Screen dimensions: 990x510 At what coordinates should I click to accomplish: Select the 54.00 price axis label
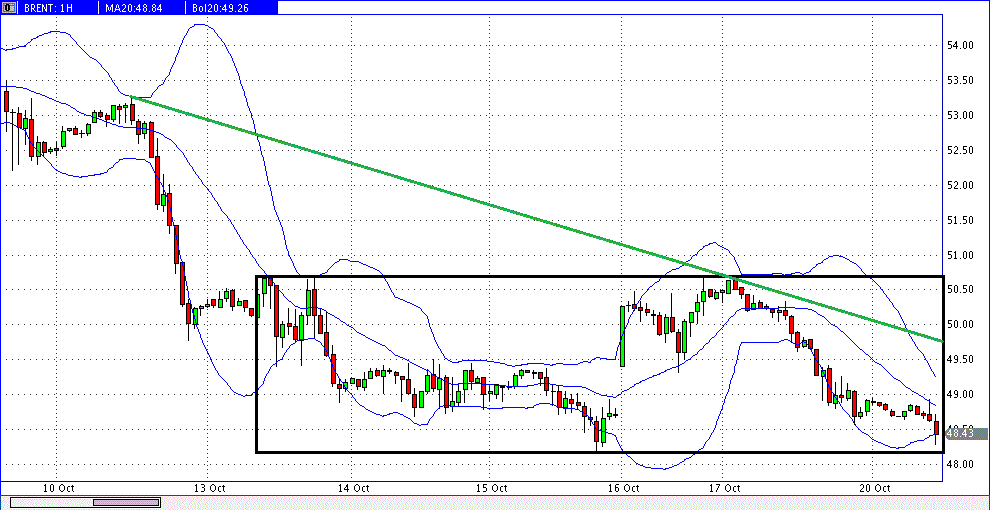pyautogui.click(x=960, y=45)
